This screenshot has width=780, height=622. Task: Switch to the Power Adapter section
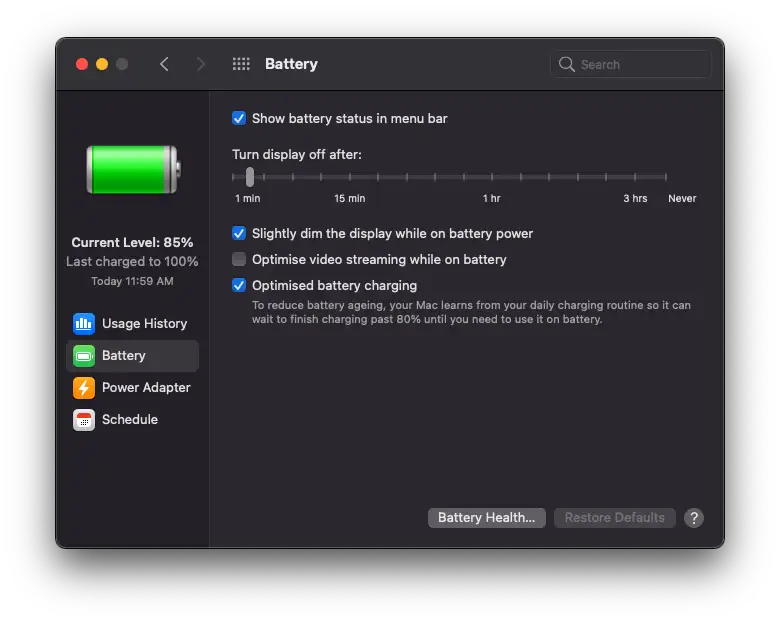tap(132, 388)
